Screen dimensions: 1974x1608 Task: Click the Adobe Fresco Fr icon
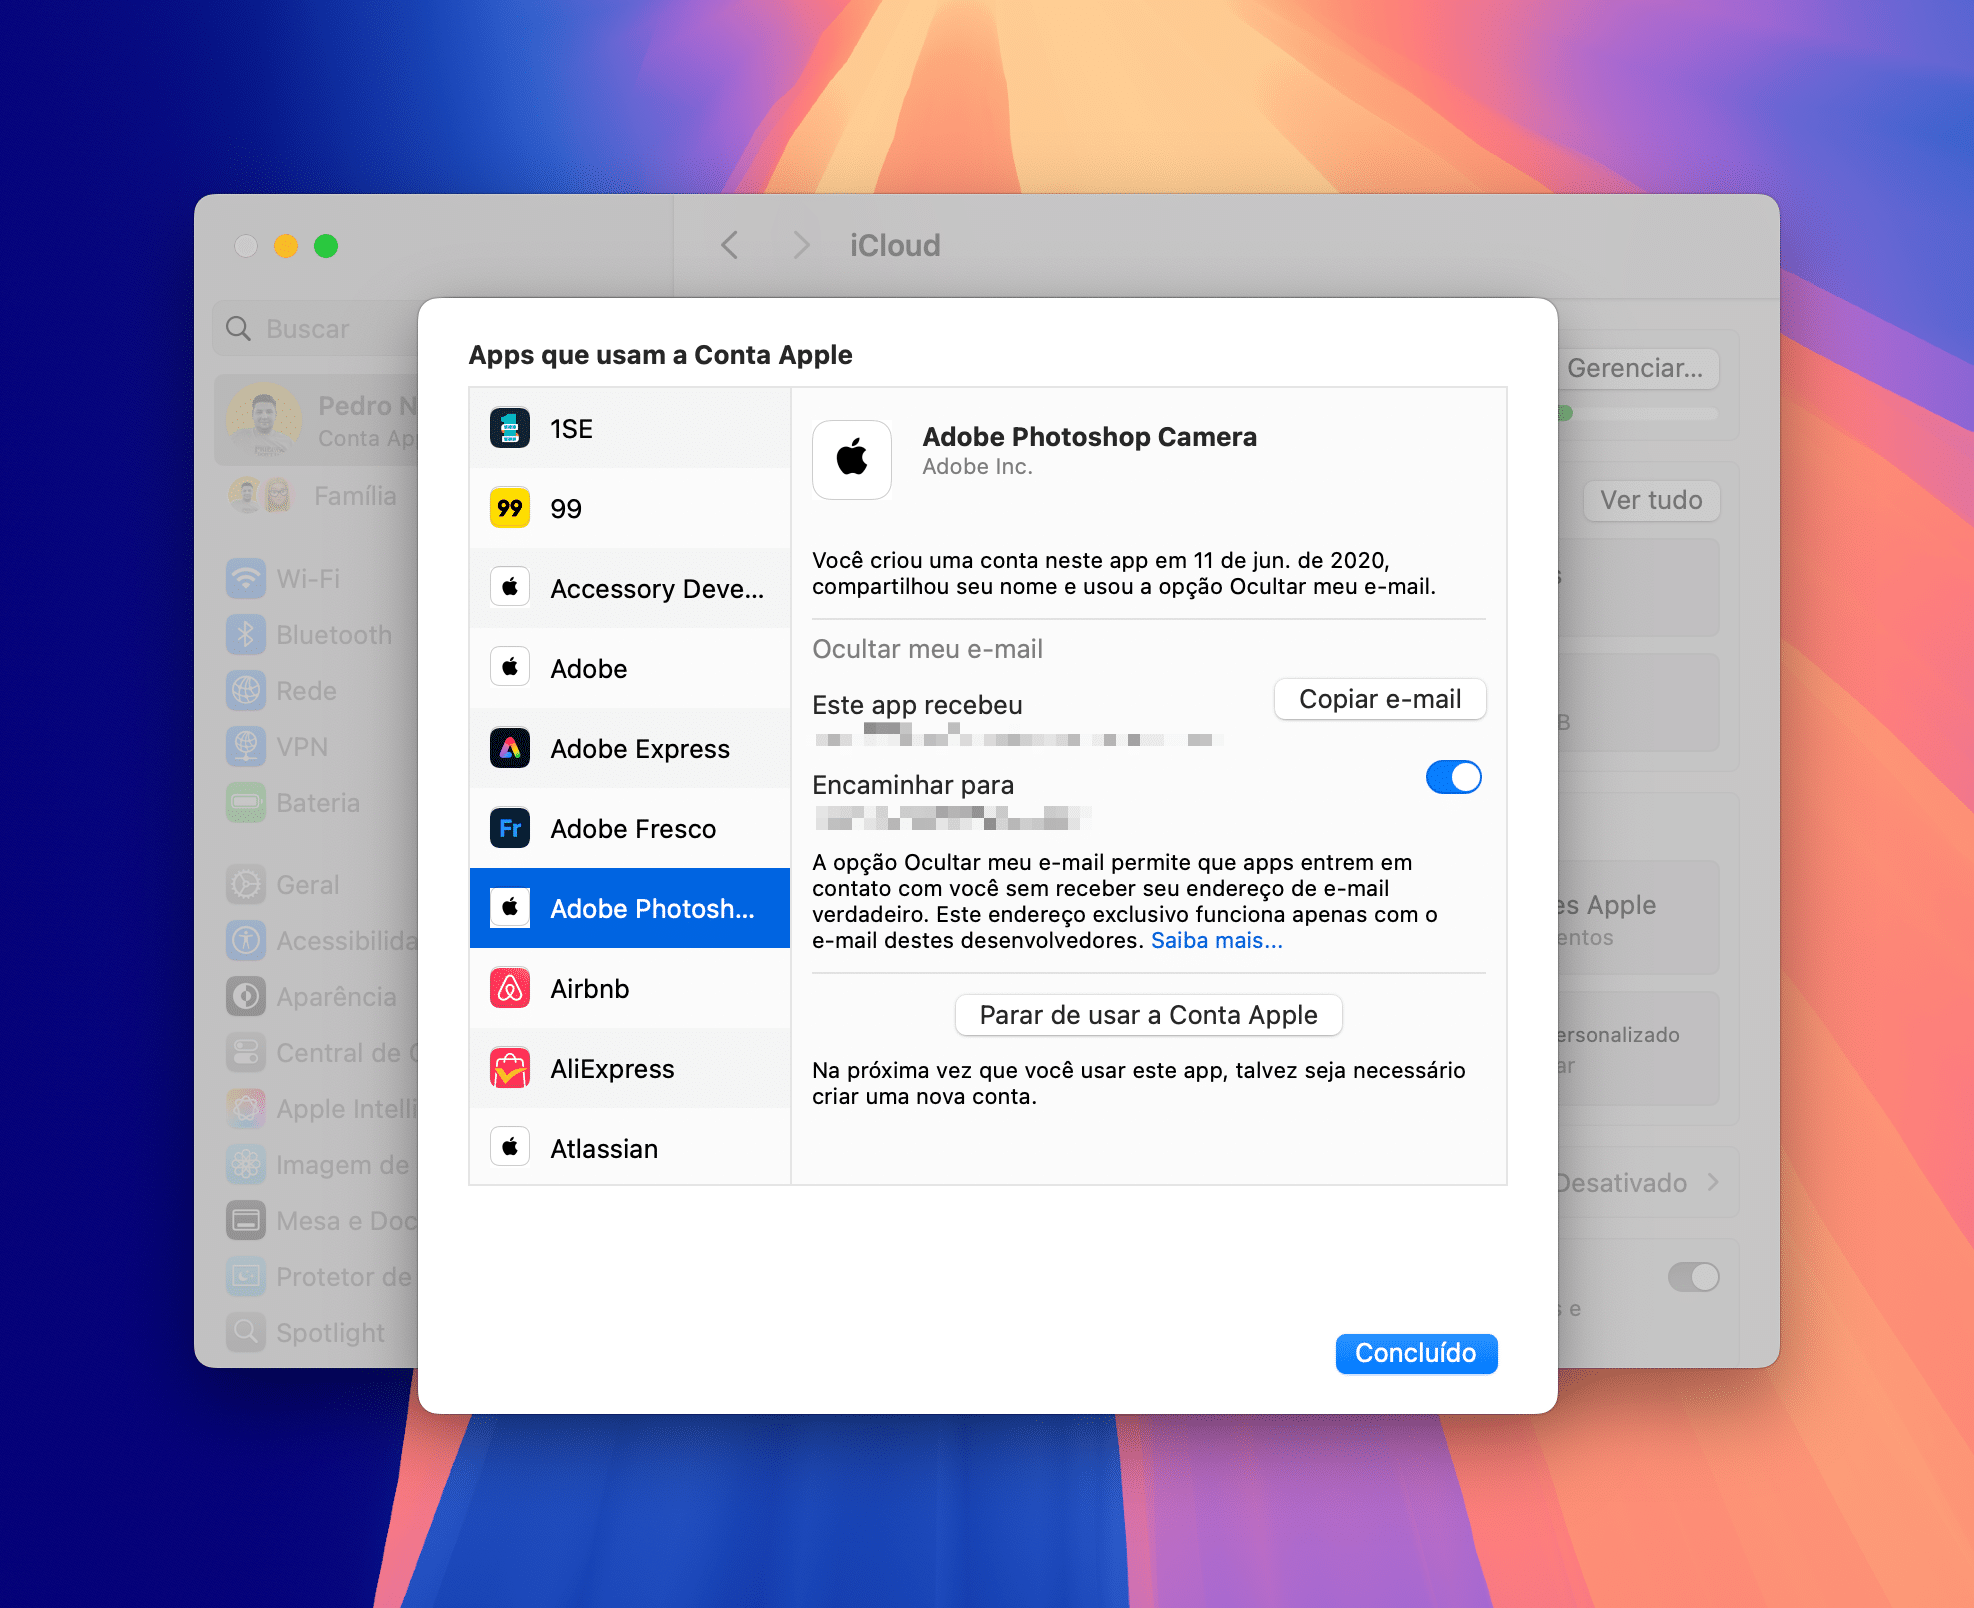click(510, 828)
